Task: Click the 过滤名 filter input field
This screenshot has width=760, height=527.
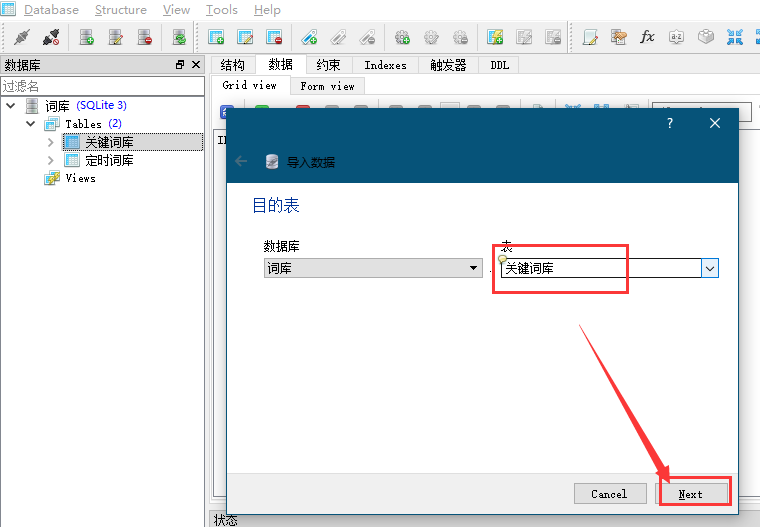Action: tap(100, 87)
